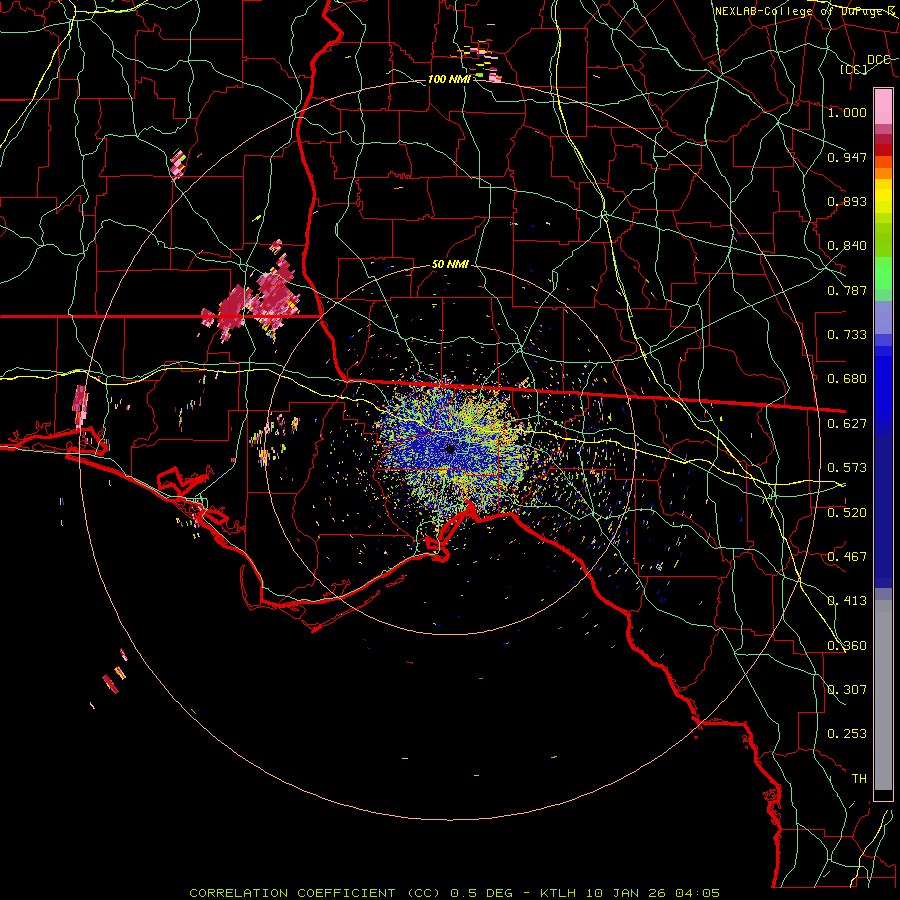Click the DCC product label
Screen dimensions: 900x900
(879, 60)
